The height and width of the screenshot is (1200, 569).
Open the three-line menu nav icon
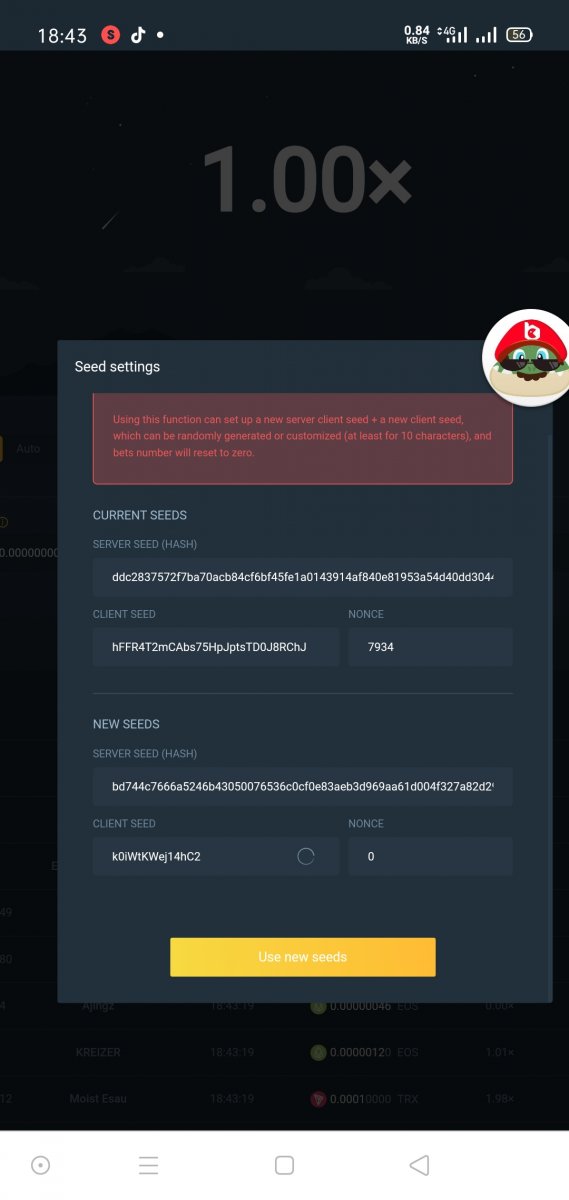coord(148,1165)
